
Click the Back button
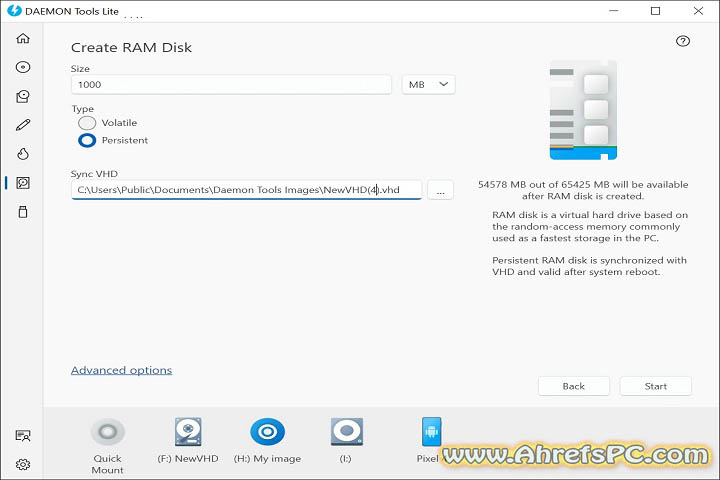[x=574, y=386]
